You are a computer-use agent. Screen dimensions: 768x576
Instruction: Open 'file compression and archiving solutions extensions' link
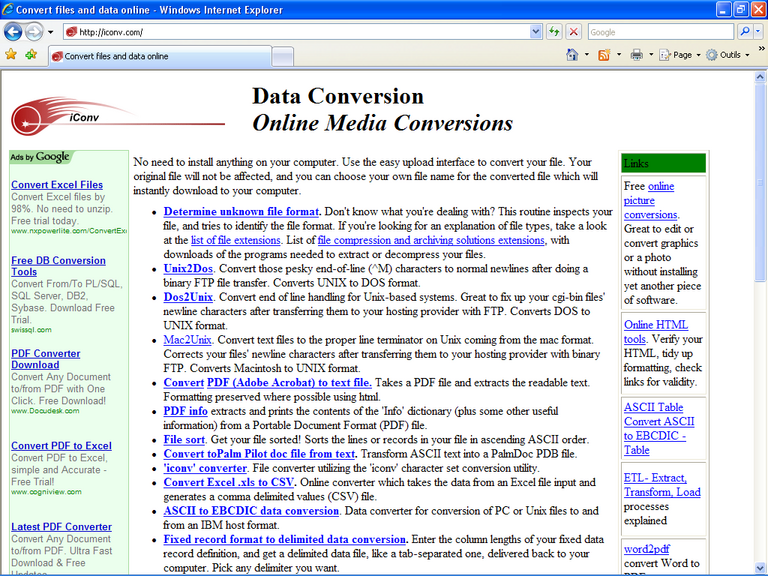click(x=431, y=240)
